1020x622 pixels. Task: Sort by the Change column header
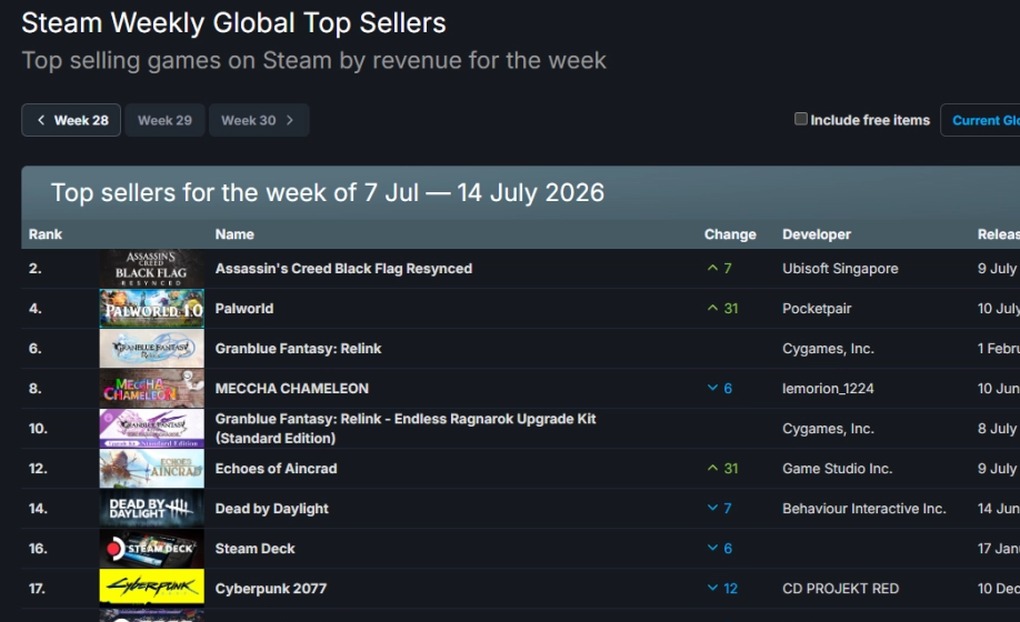pyautogui.click(x=730, y=234)
